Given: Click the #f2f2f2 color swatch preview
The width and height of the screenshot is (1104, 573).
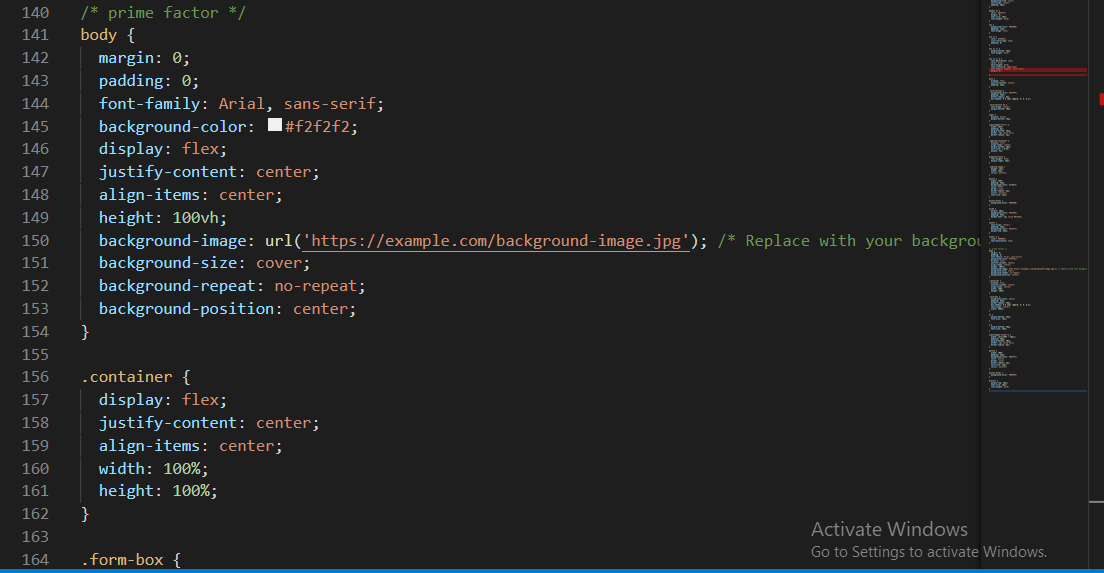Looking at the screenshot, I should [x=275, y=125].
